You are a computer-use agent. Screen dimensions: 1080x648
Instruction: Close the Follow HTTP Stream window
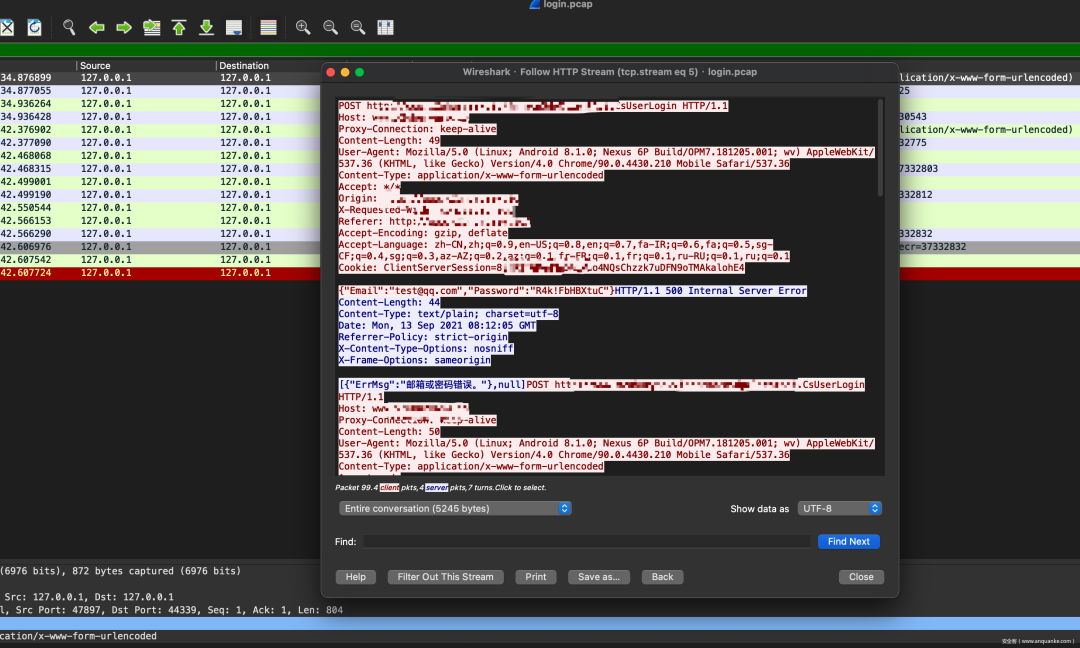(x=331, y=72)
